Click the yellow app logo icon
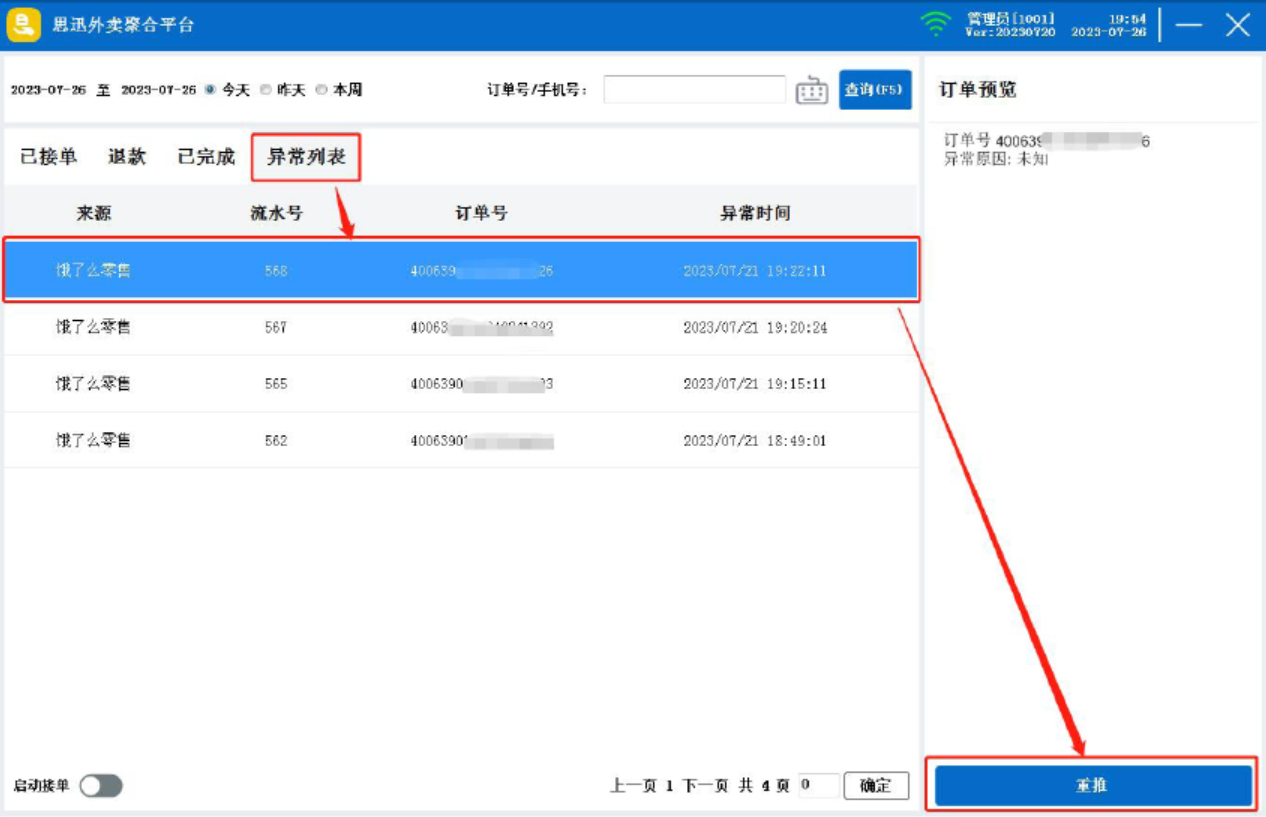Image resolution: width=1266 pixels, height=817 pixels. [x=24, y=25]
